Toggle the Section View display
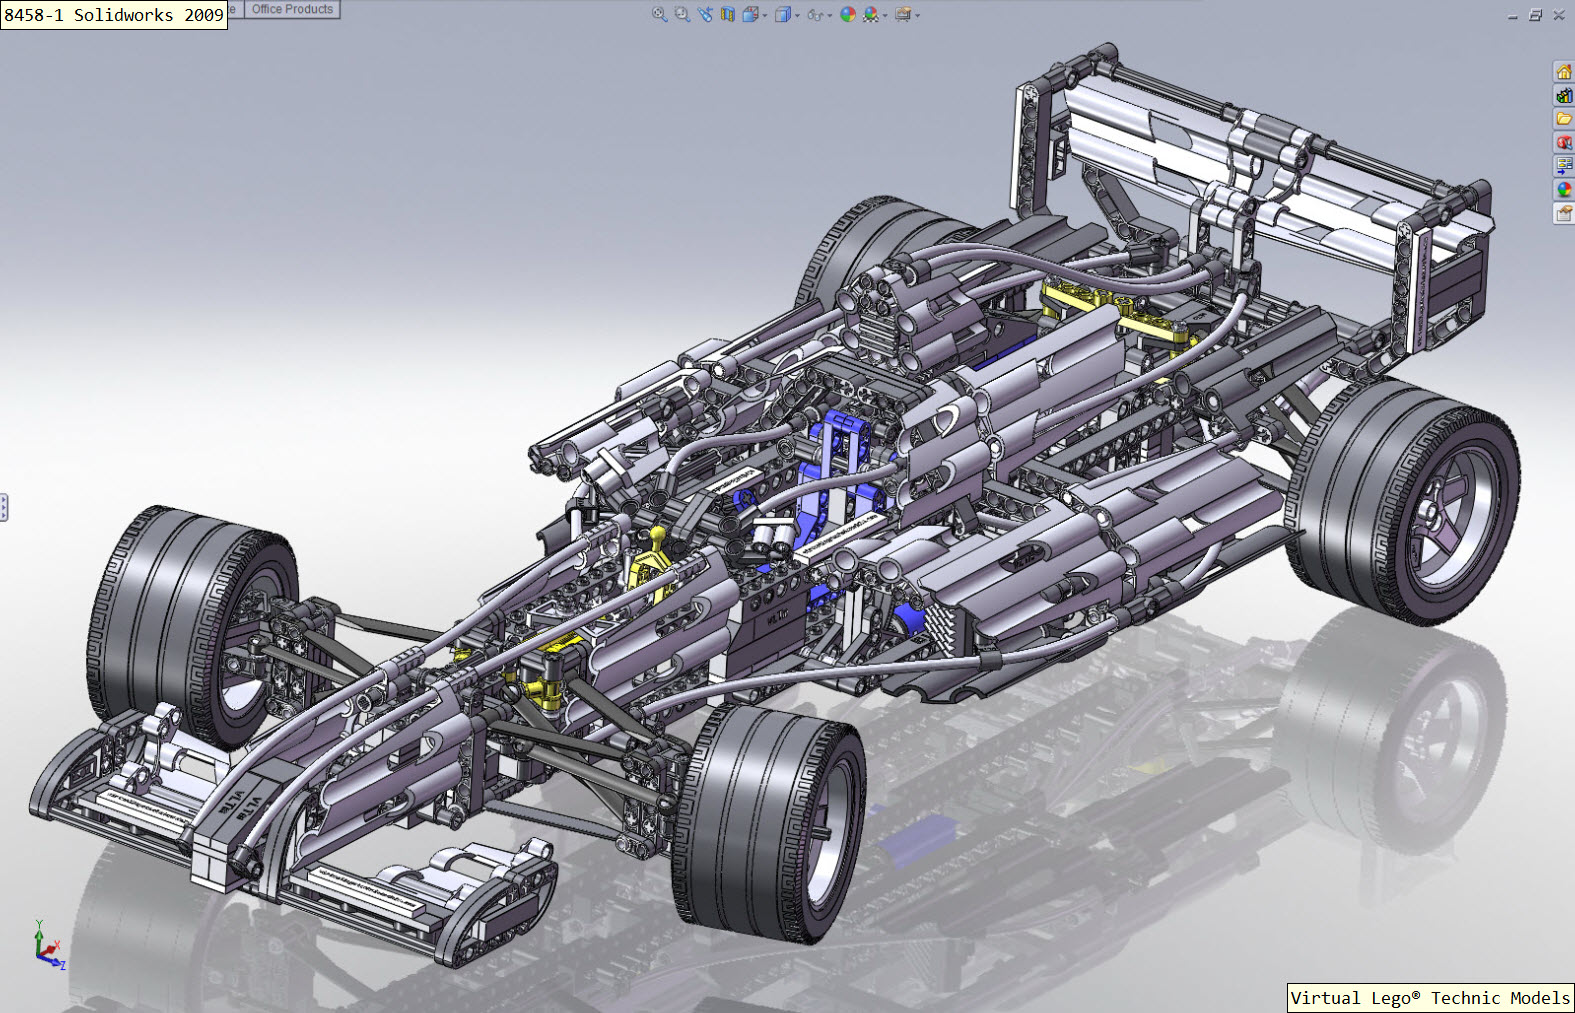The height and width of the screenshot is (1013, 1575). pos(728,14)
